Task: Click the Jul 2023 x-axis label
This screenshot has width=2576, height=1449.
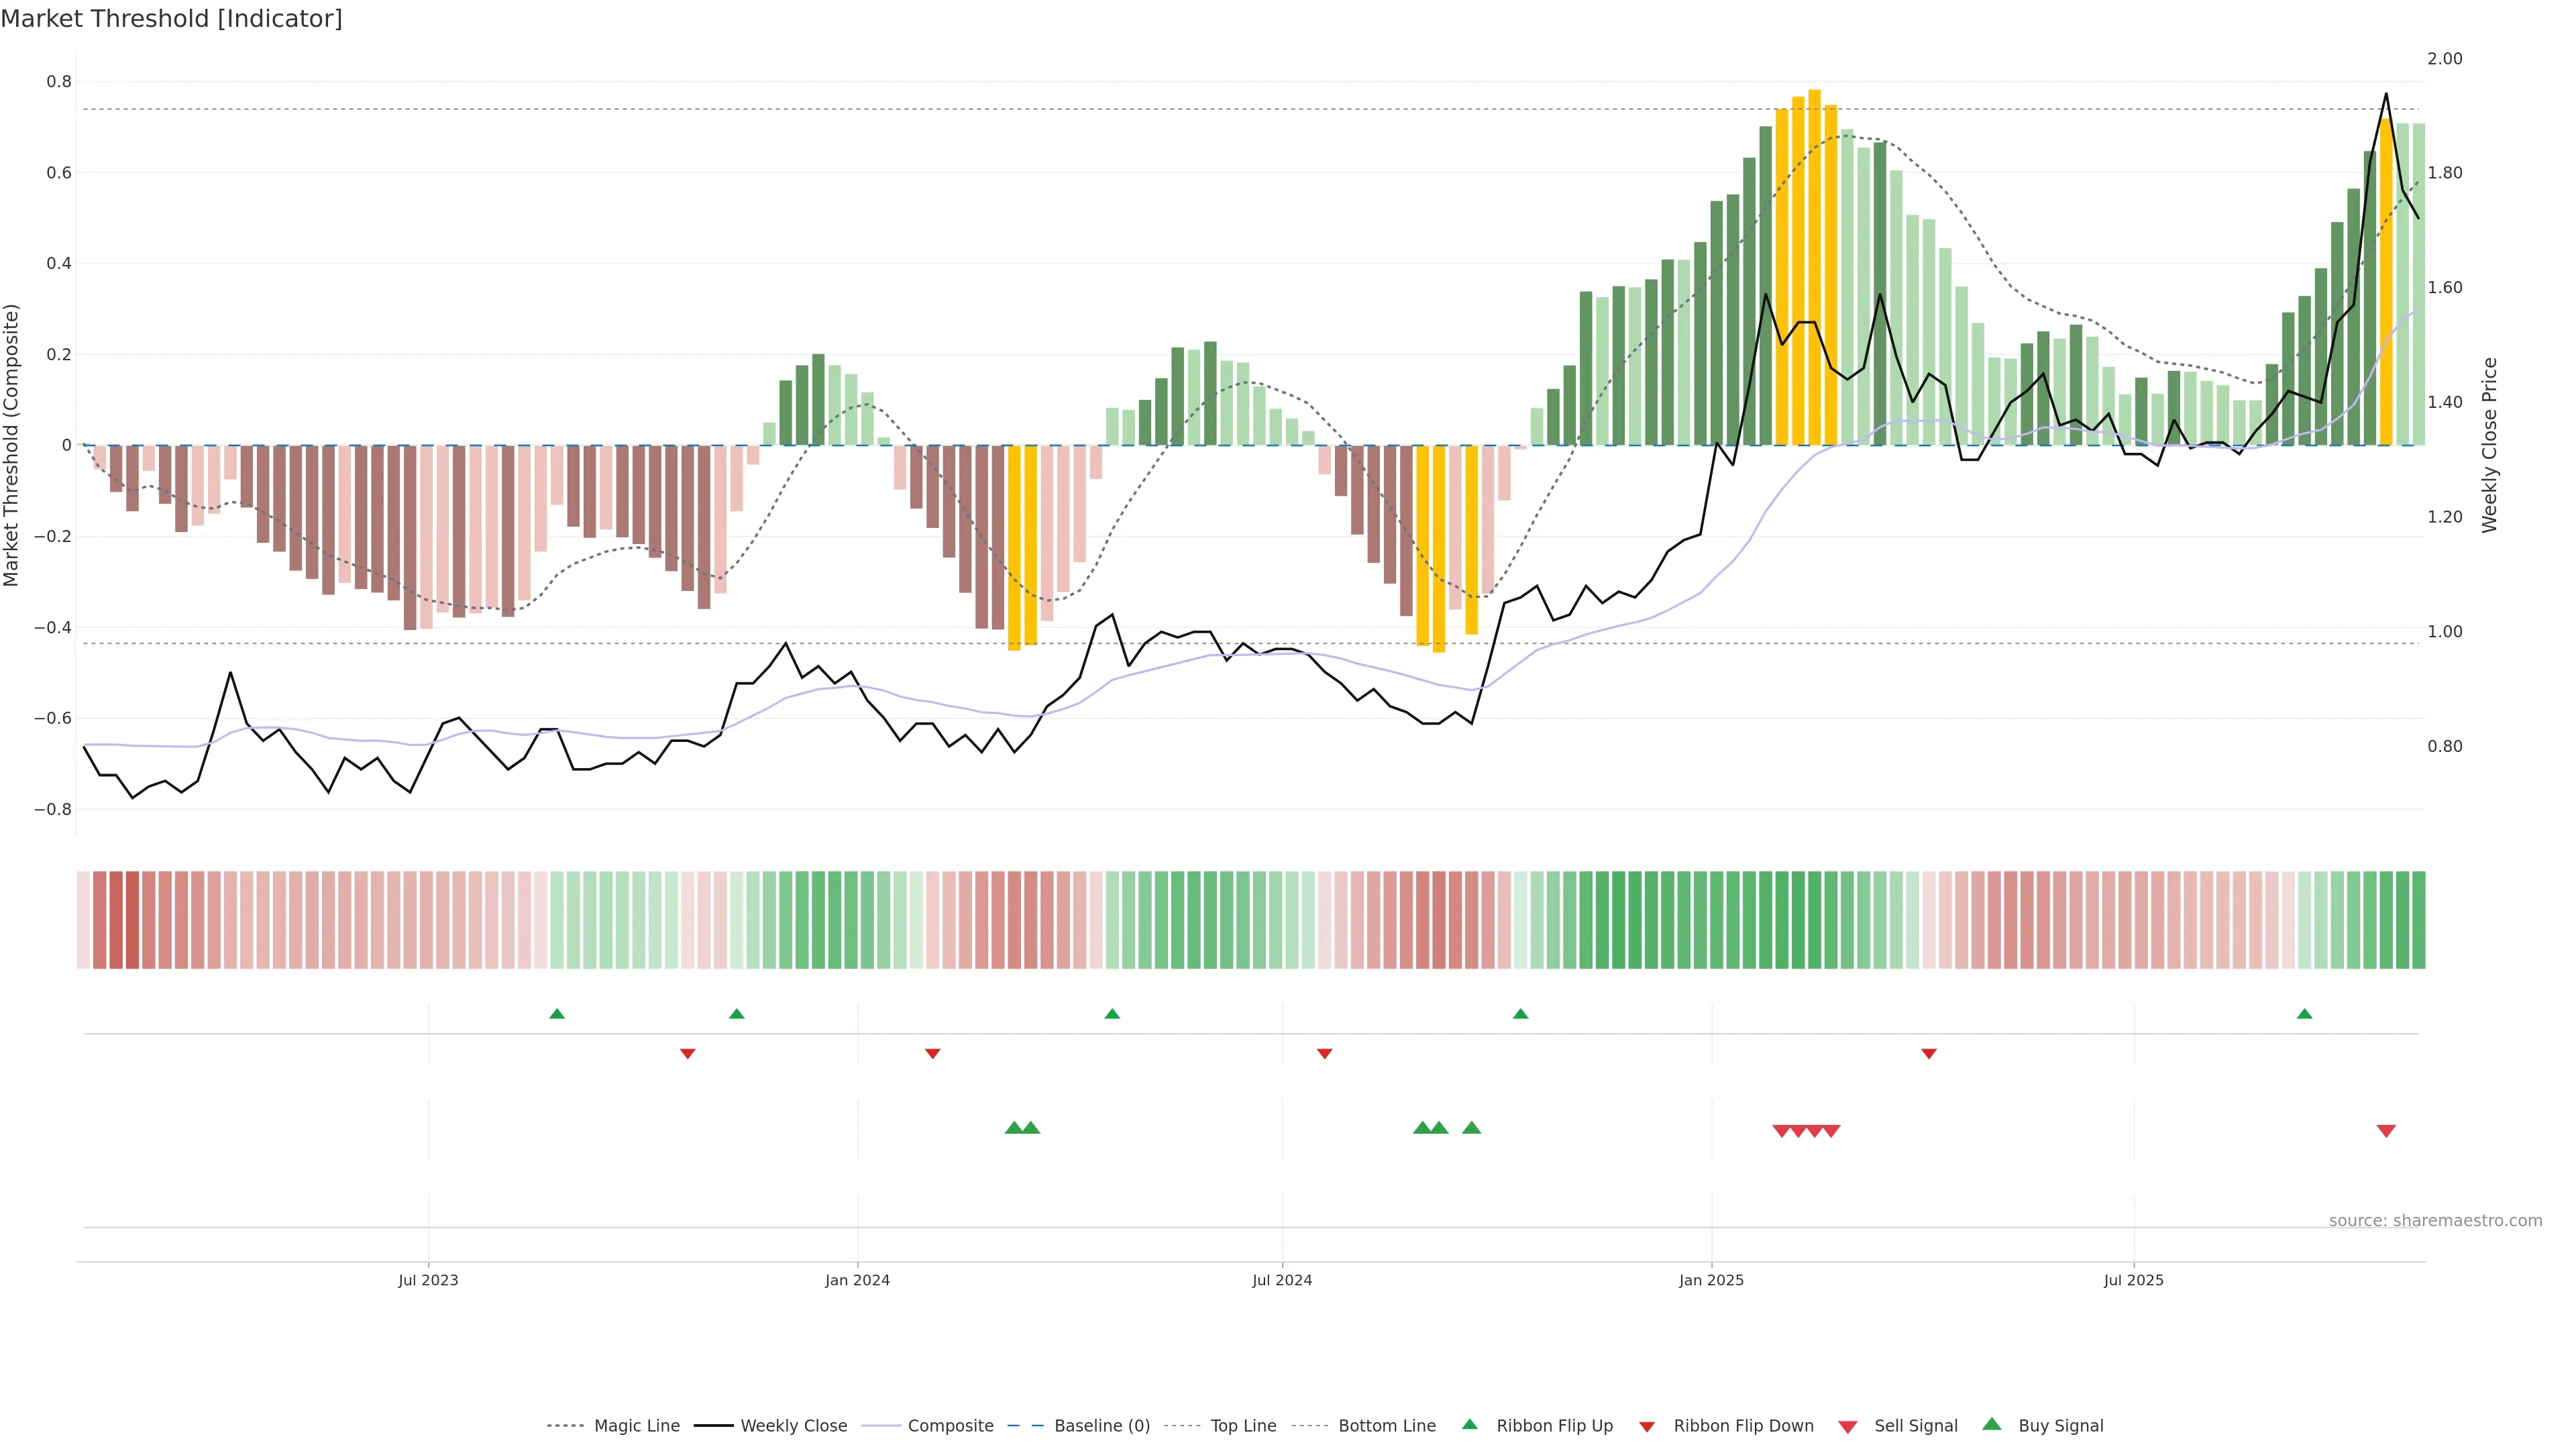Action: pyautogui.click(x=428, y=1280)
